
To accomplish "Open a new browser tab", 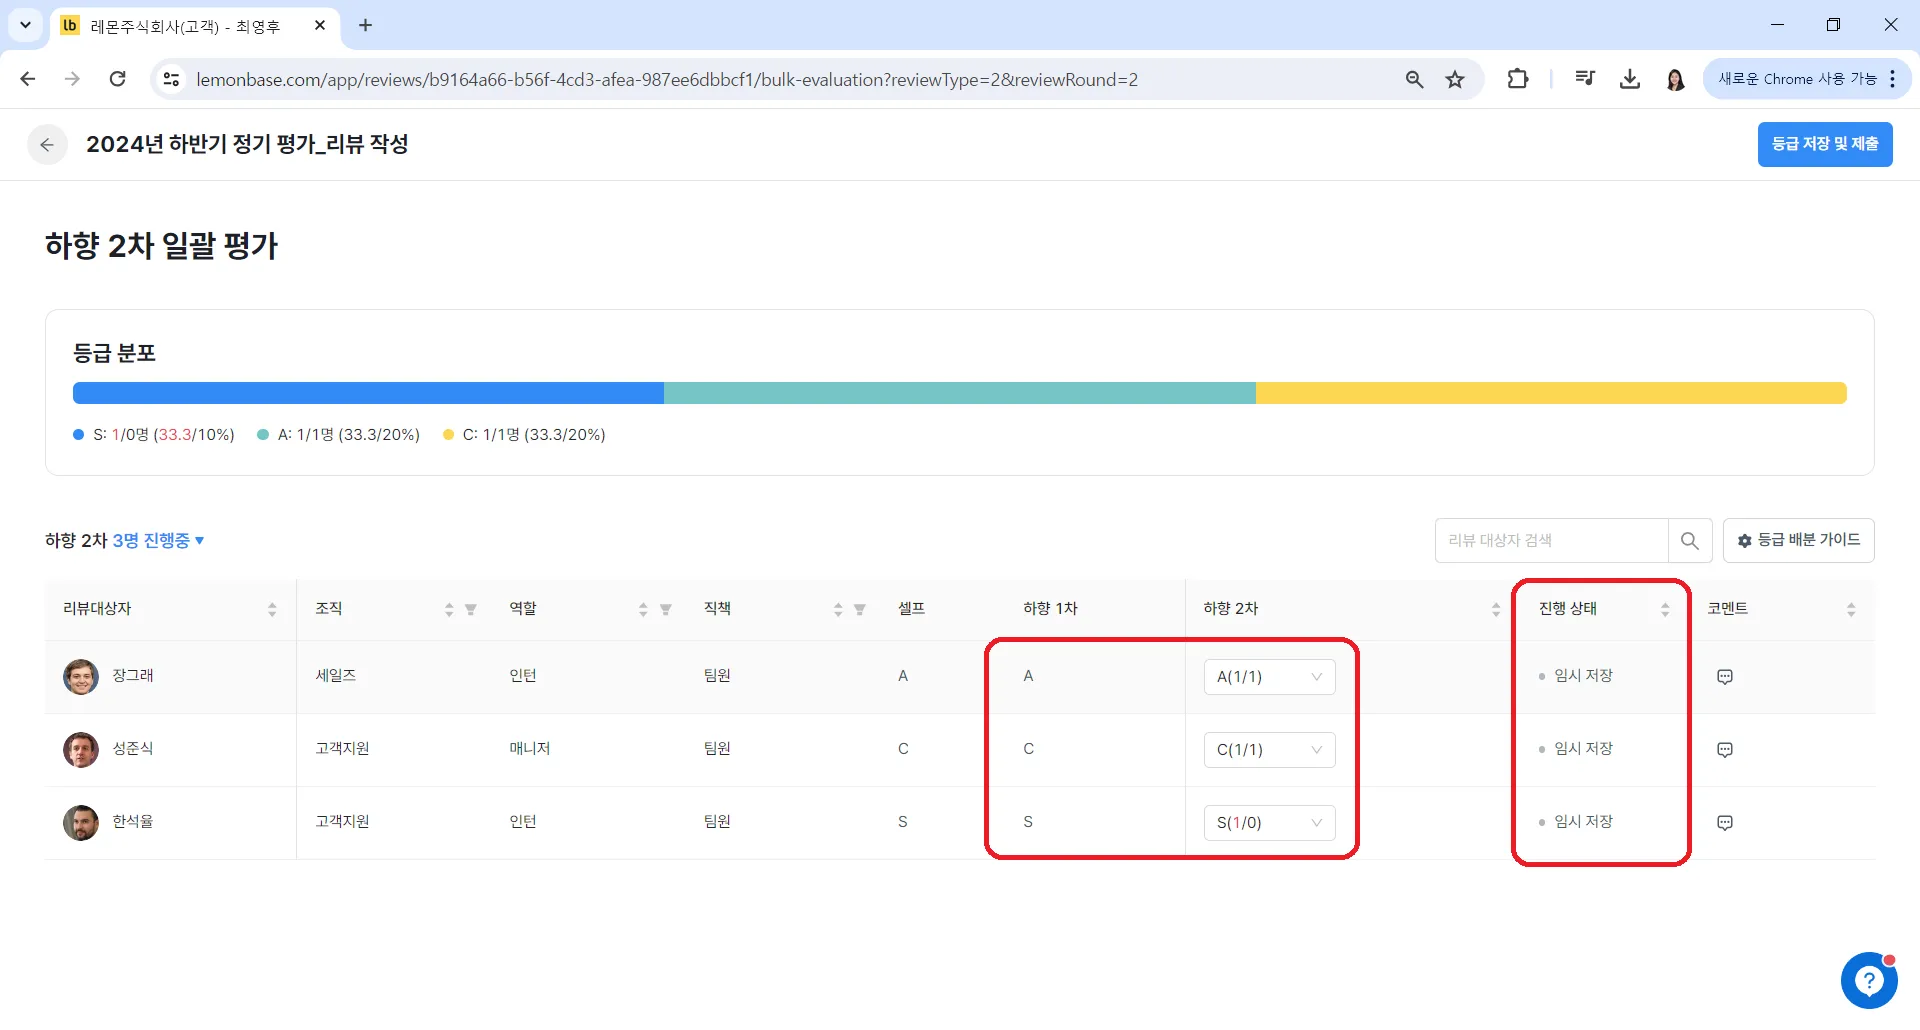I will coord(365,25).
